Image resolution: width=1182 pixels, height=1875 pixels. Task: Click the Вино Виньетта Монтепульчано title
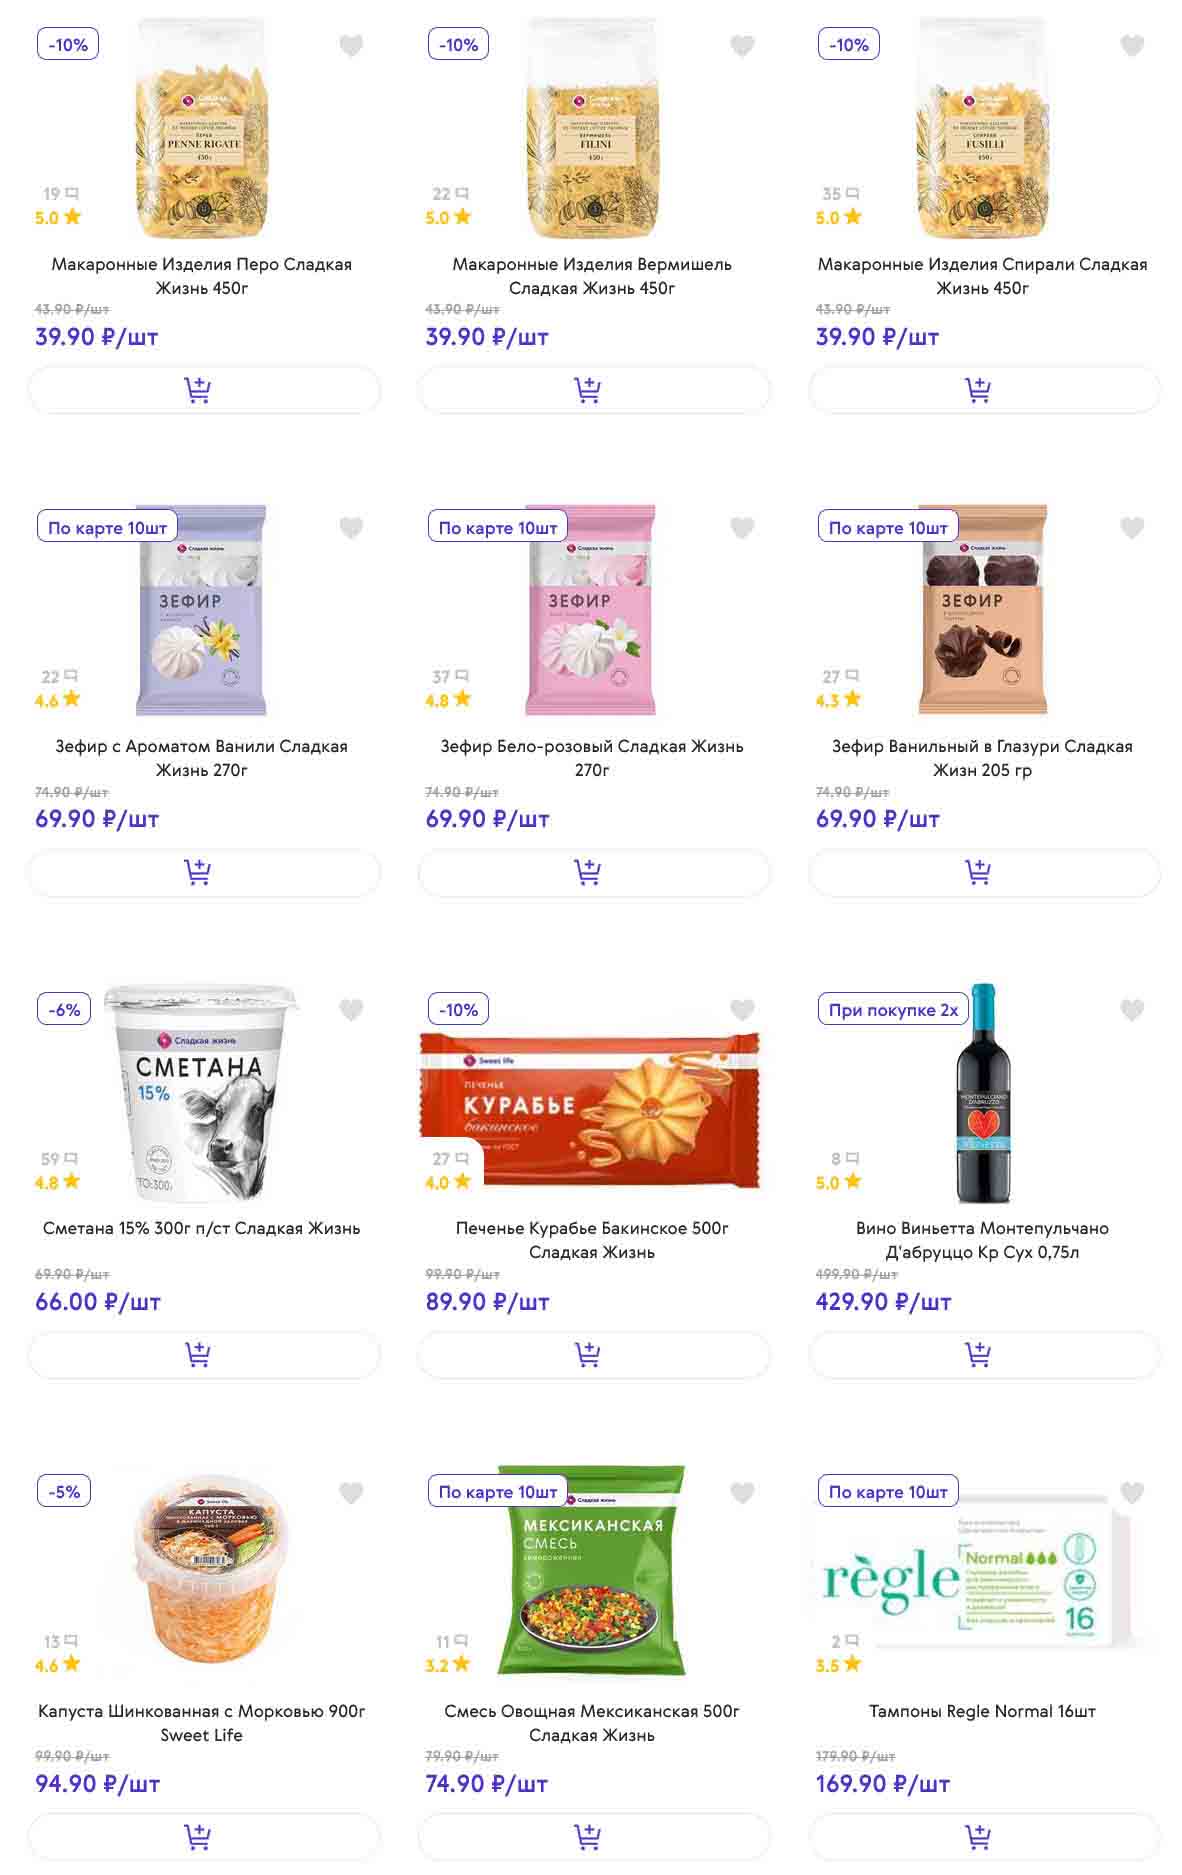(x=982, y=1240)
